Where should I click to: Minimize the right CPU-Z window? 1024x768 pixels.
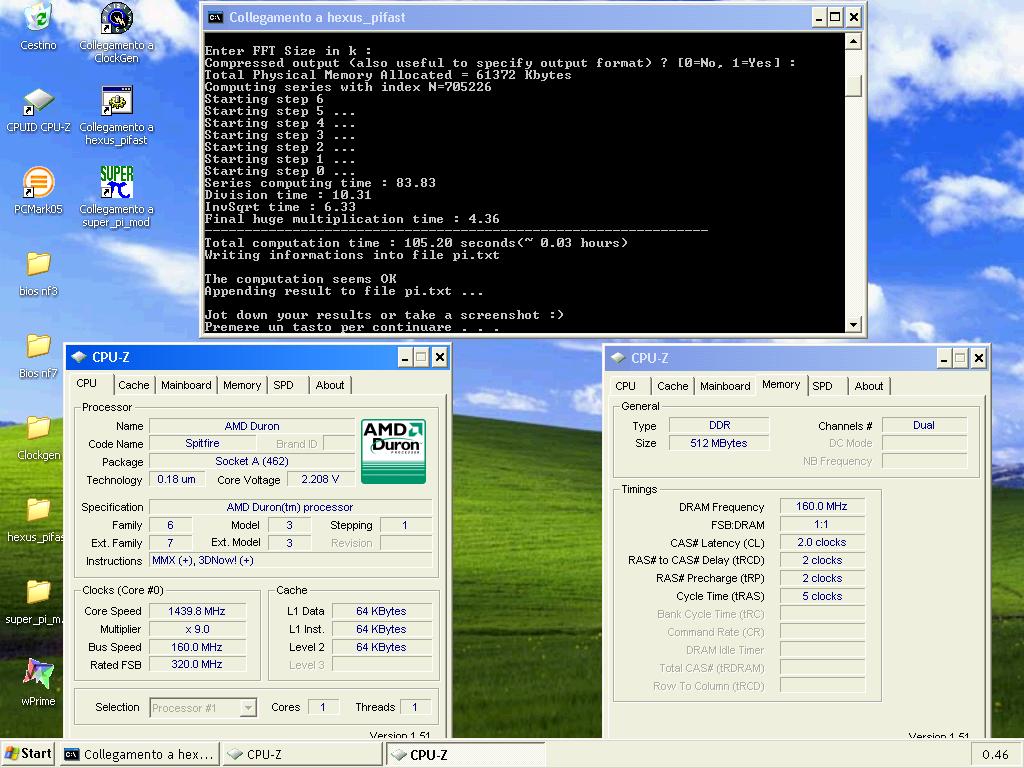click(944, 358)
